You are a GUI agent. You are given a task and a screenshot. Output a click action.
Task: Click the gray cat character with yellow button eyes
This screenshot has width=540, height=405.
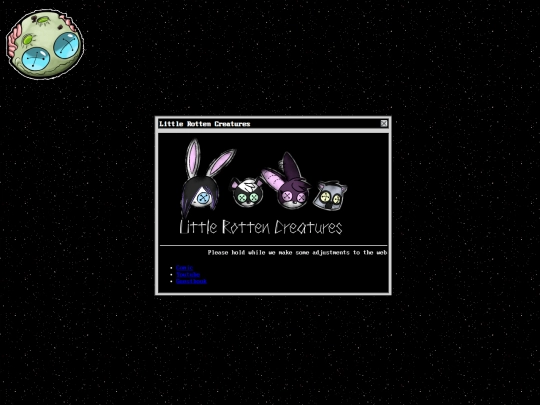330,196
